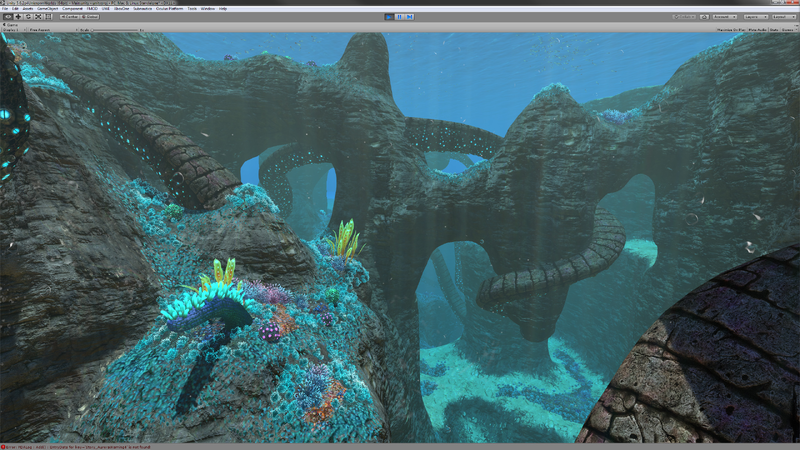
Task: Open the Component menu
Action: click(x=72, y=9)
